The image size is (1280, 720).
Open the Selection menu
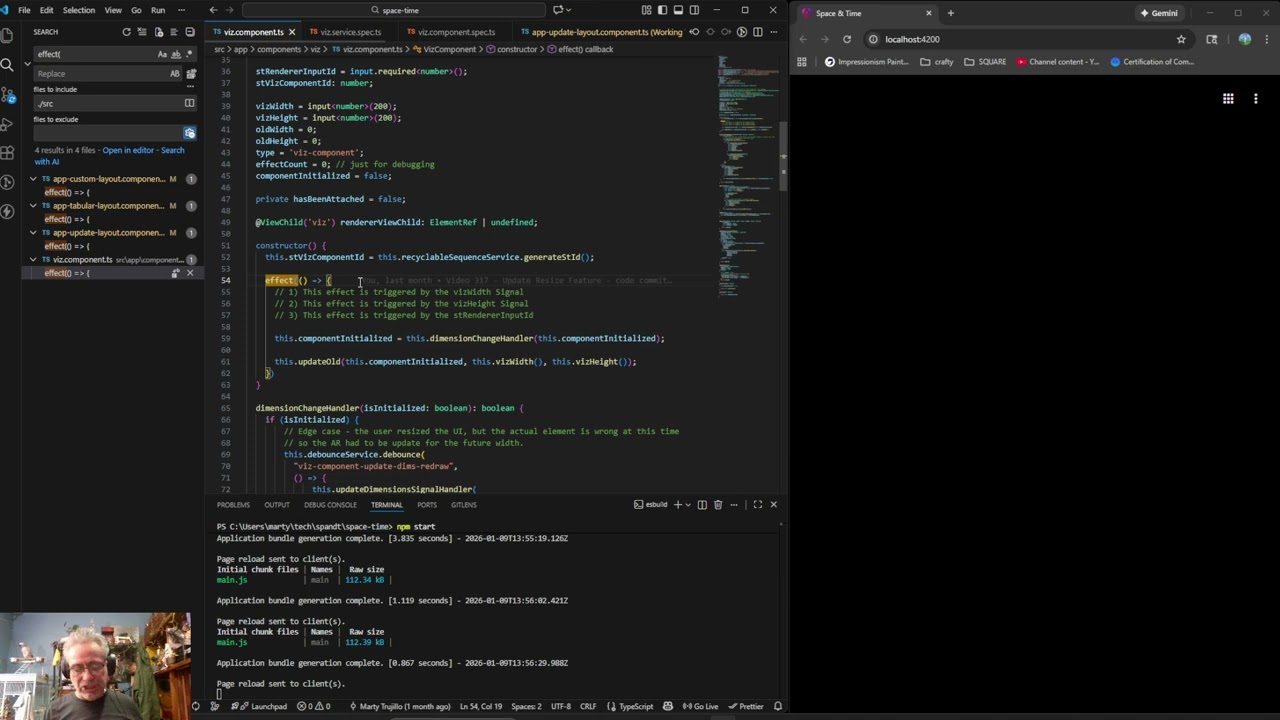pos(79,10)
